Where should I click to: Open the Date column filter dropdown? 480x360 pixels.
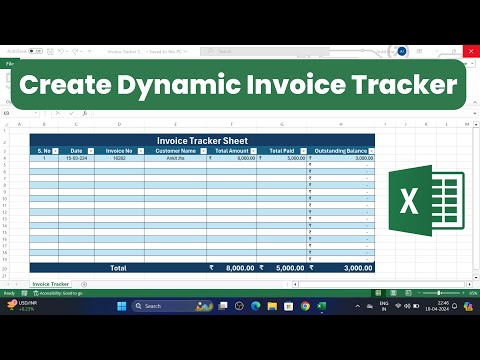[x=91, y=151]
